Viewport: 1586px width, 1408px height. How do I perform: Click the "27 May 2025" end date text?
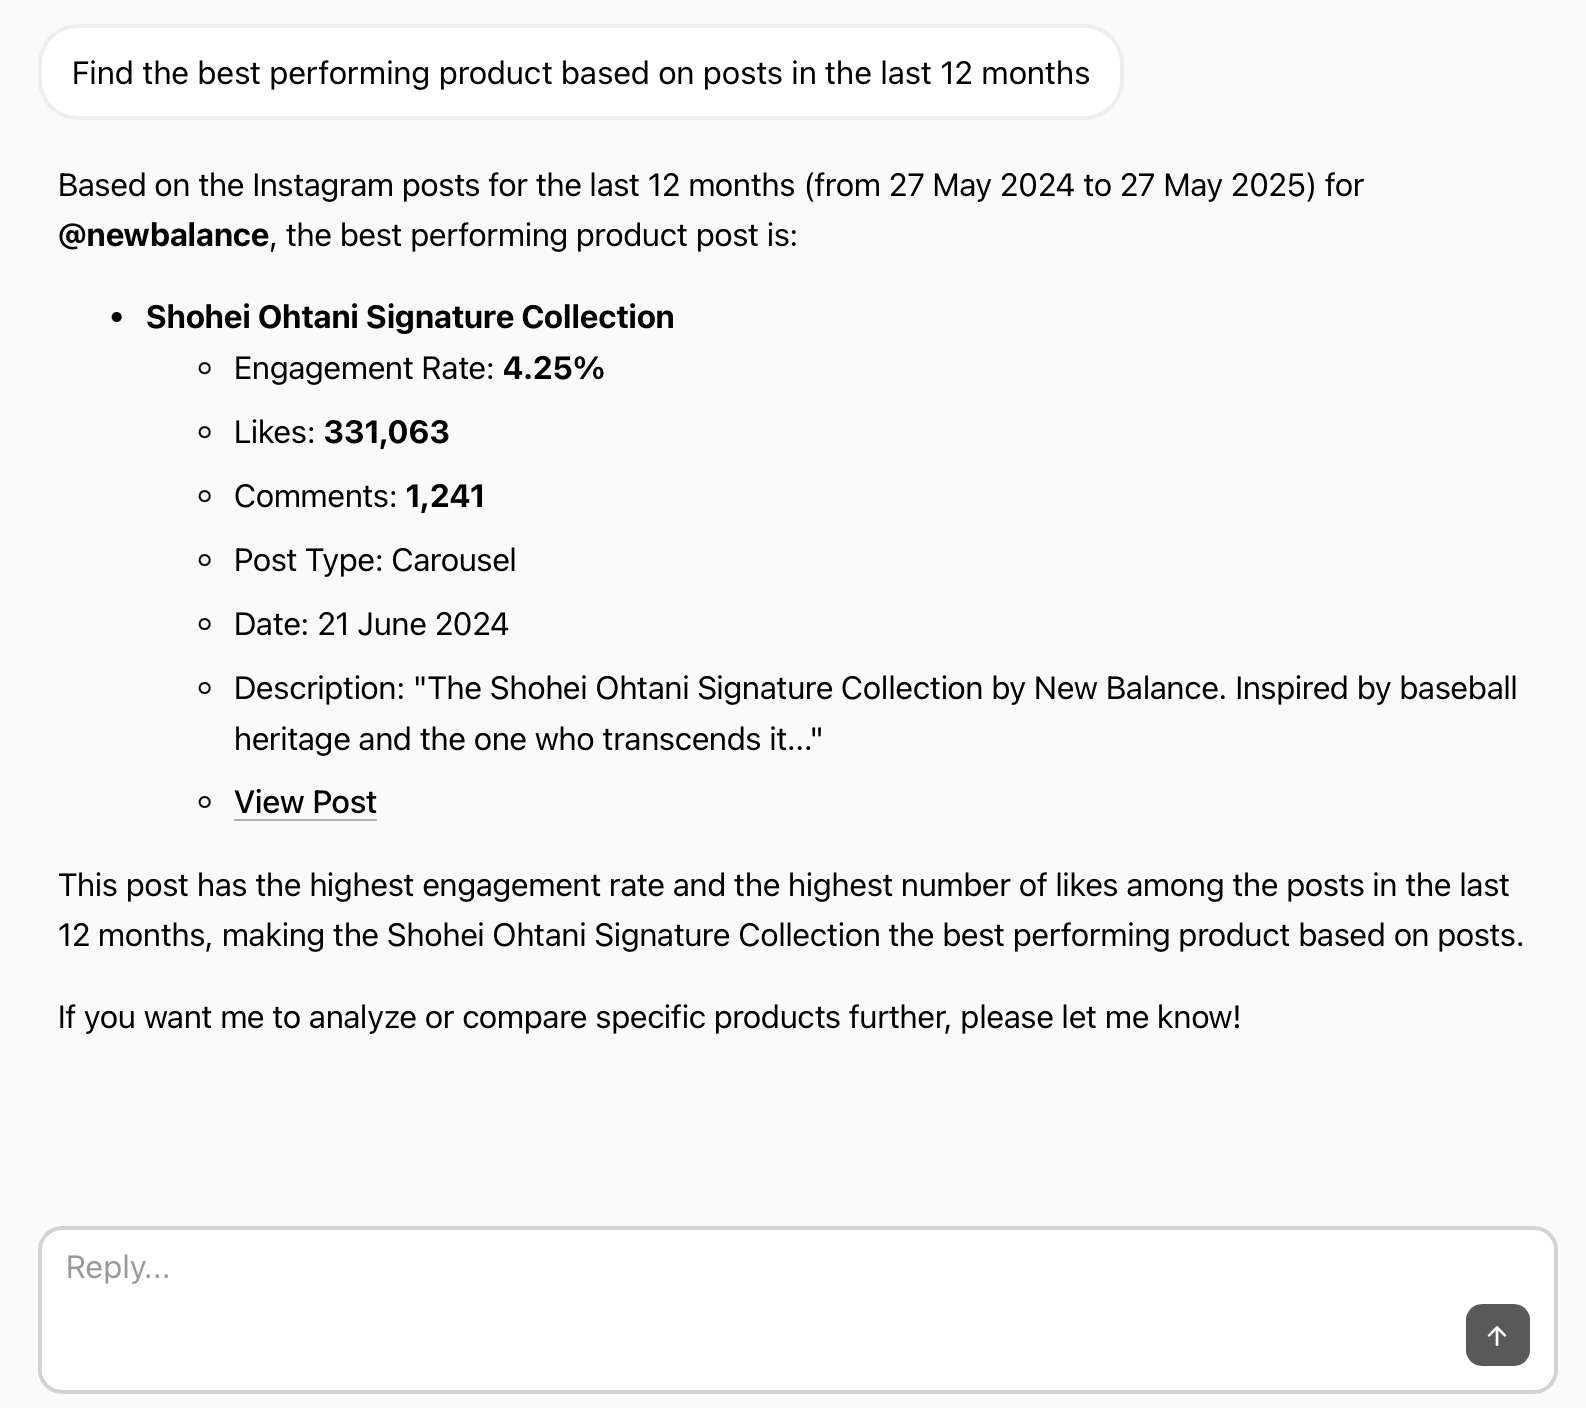(x=1212, y=185)
